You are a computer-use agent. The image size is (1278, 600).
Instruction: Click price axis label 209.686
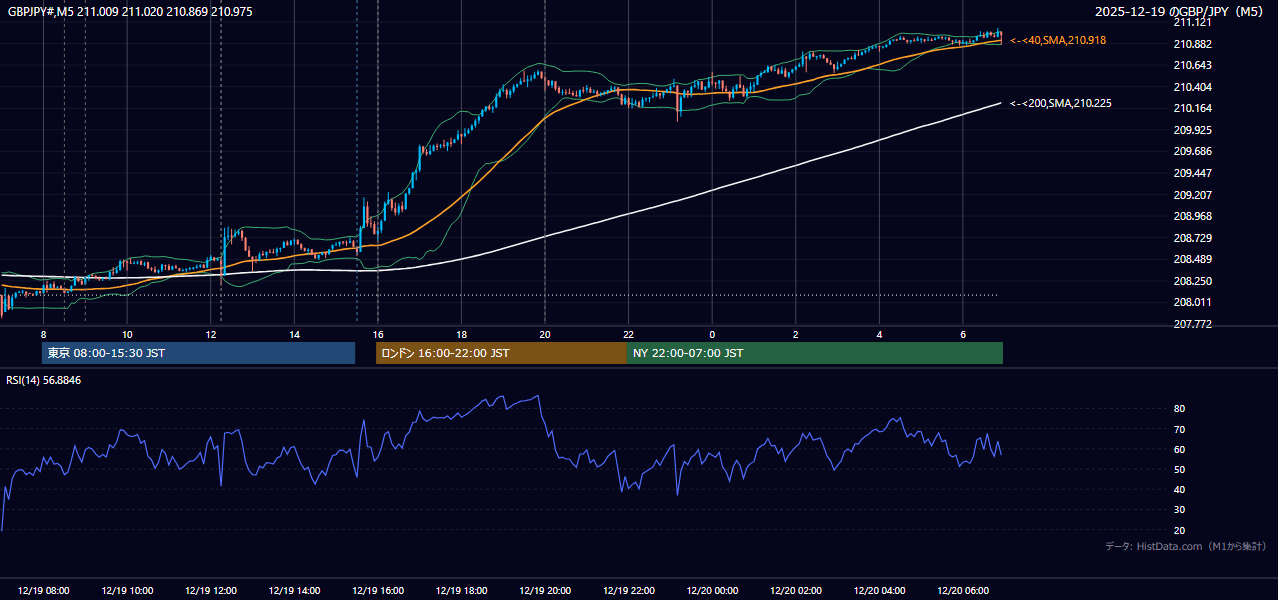tap(1192, 152)
